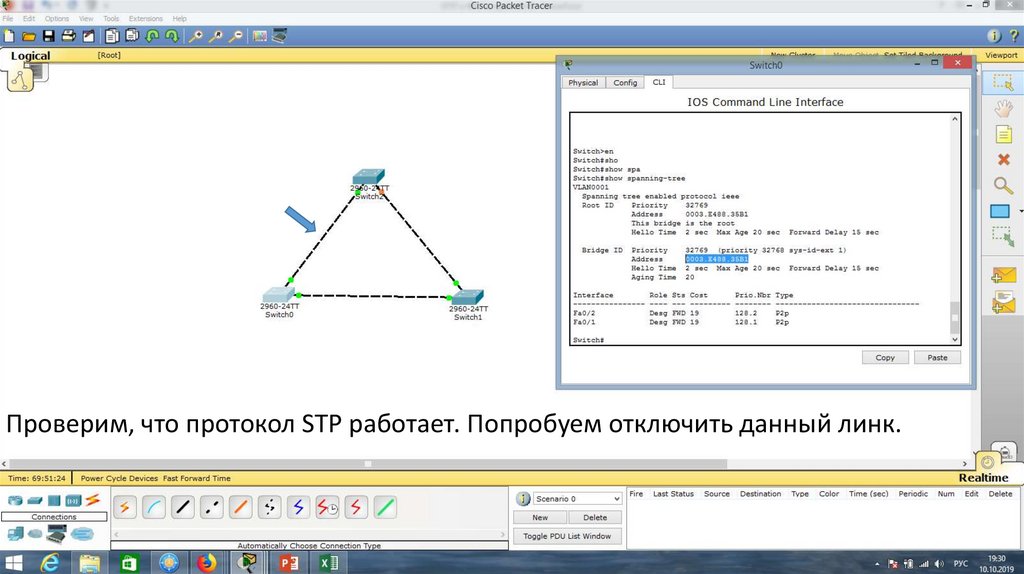Choose the Console cable connection
This screenshot has height=574, width=1024.
153,507
